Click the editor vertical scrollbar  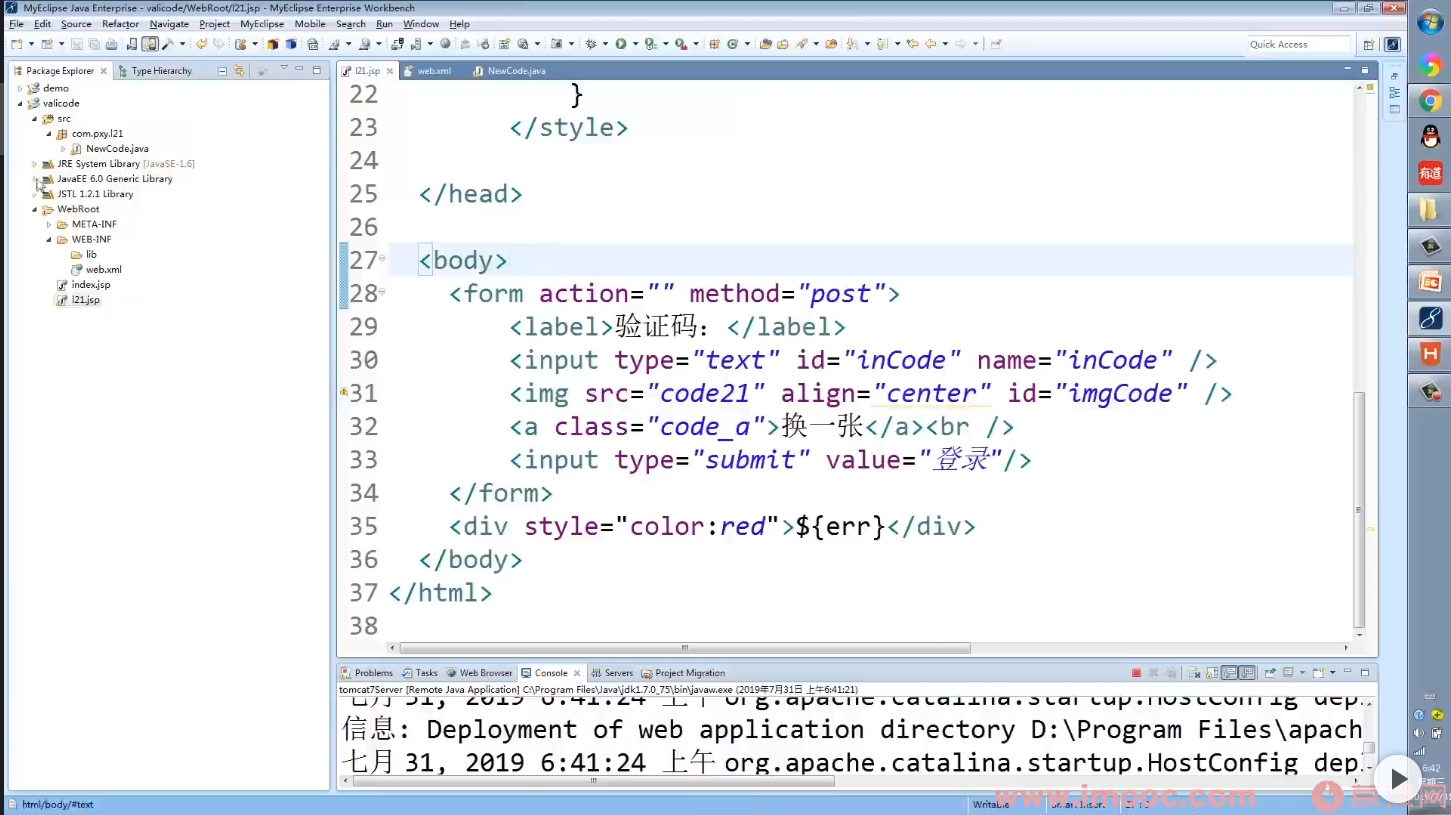click(x=1359, y=510)
